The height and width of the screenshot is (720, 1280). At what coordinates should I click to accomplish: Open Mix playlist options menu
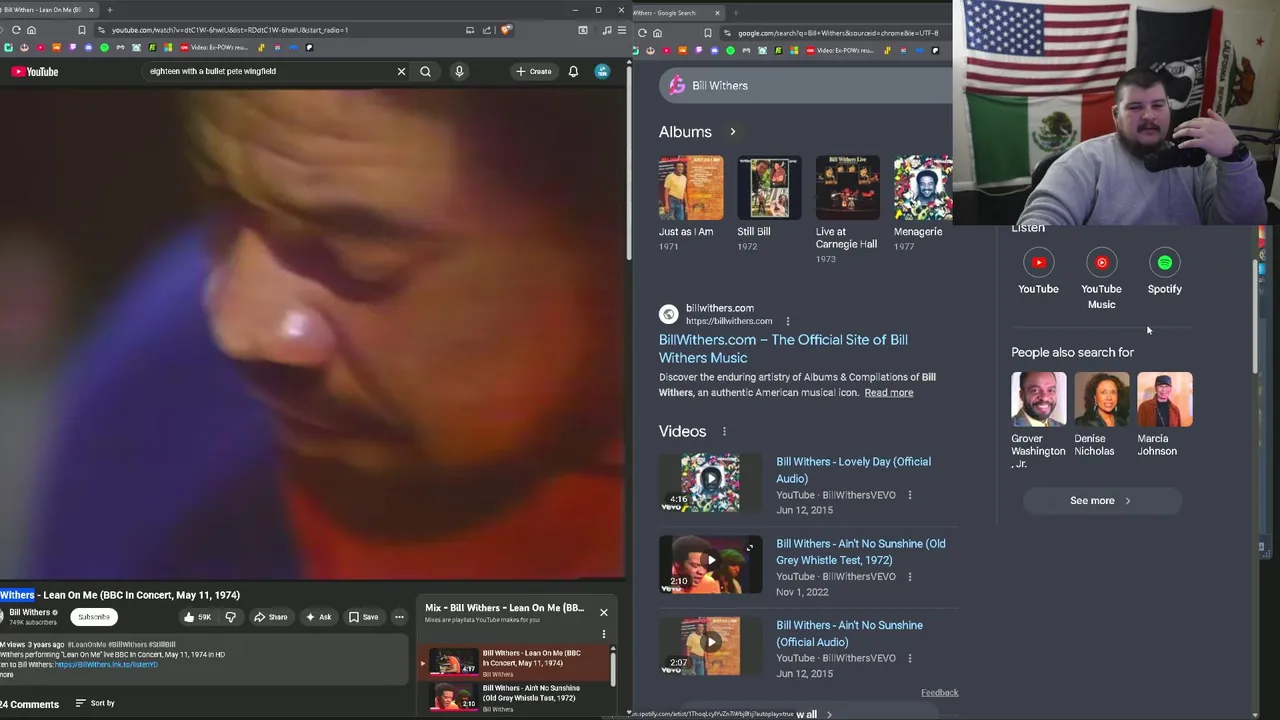(604, 633)
